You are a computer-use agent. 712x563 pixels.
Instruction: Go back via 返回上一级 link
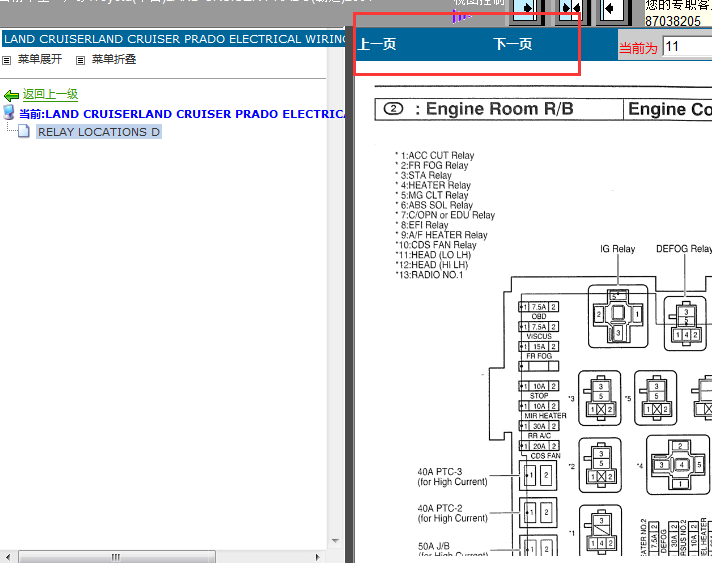coord(50,94)
